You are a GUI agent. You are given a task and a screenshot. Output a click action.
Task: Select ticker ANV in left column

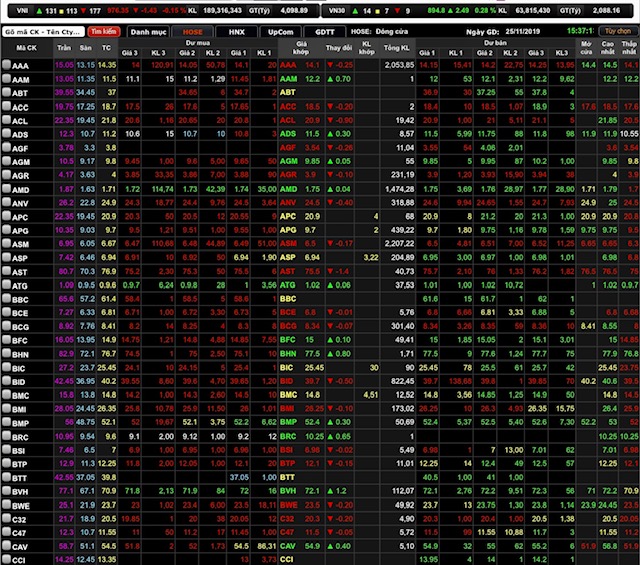tap(20, 203)
